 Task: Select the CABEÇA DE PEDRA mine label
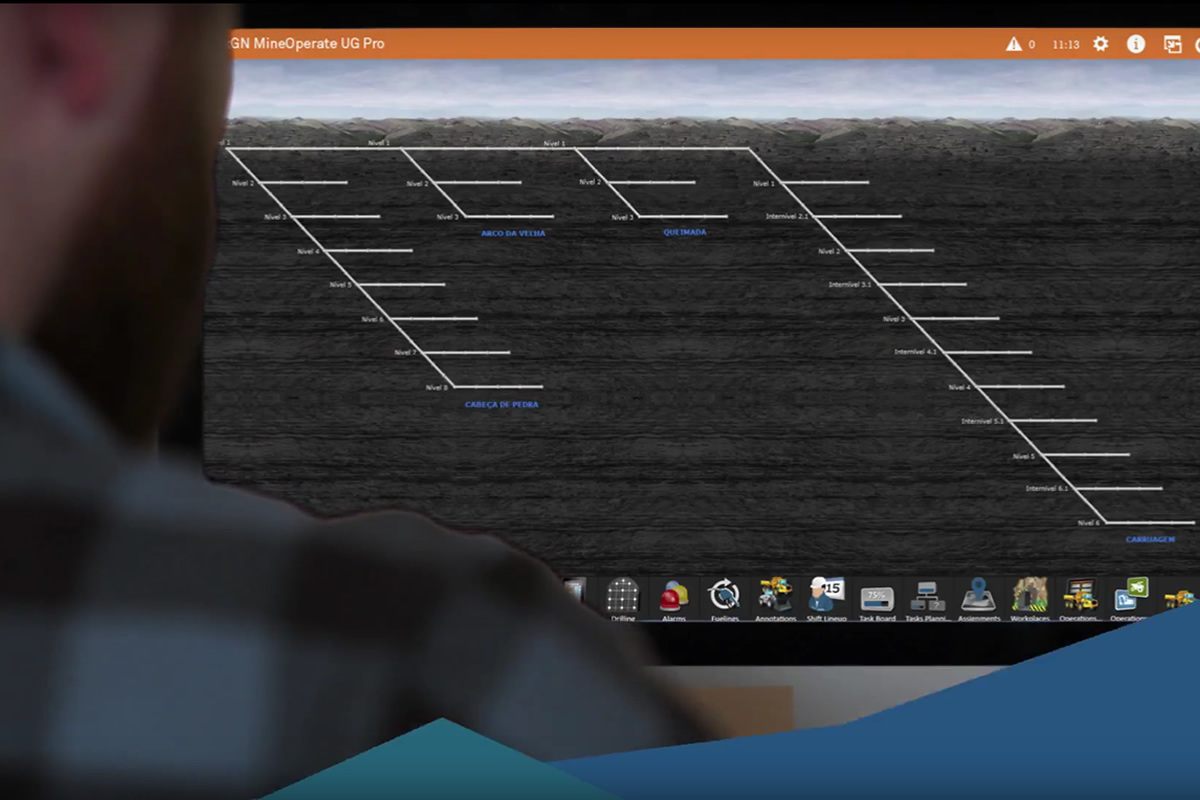tap(501, 405)
